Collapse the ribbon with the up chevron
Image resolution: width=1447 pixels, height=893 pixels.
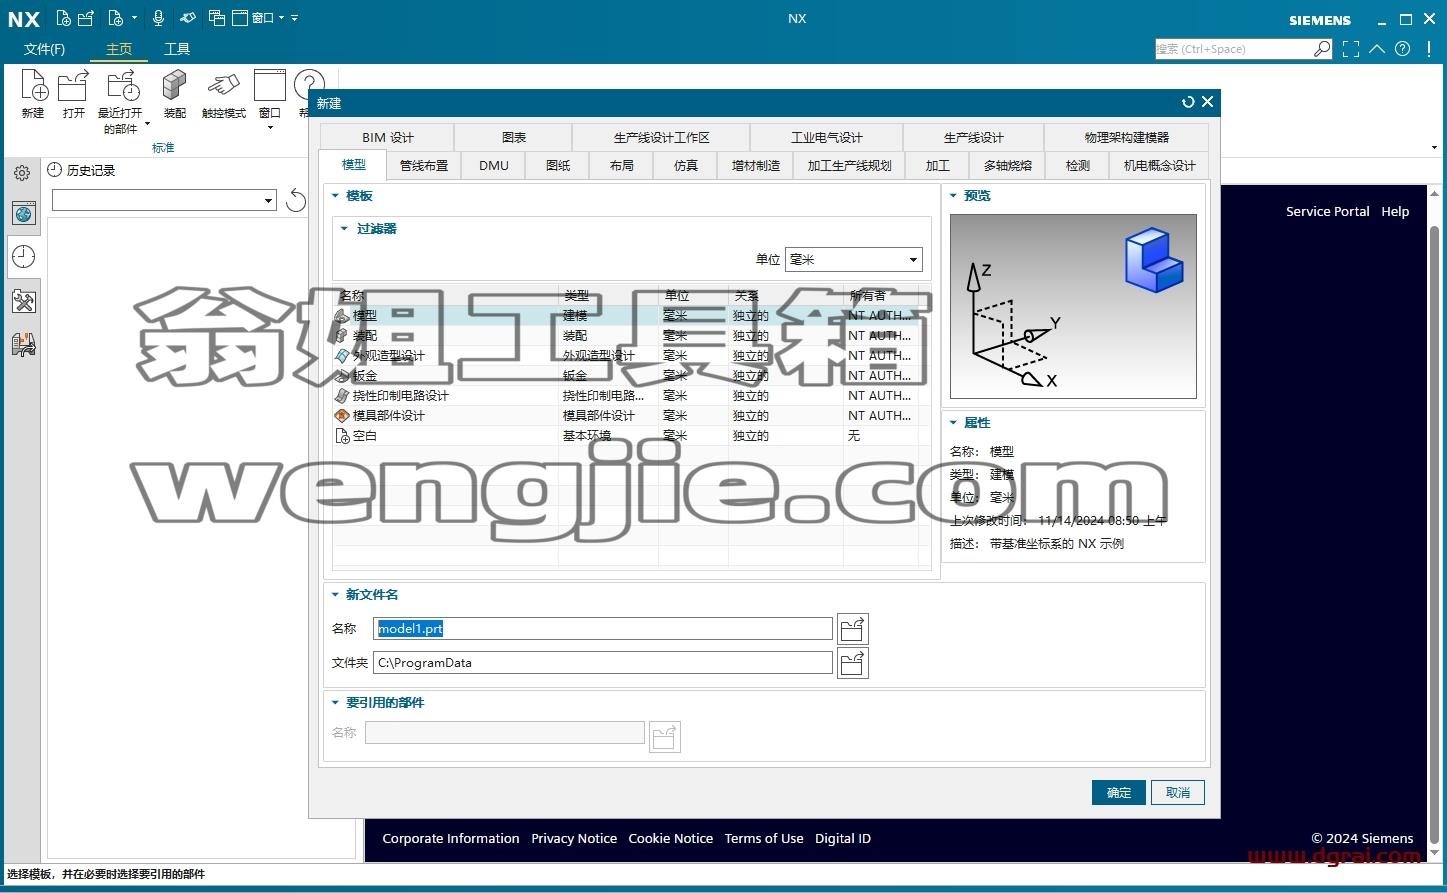tap(1377, 48)
